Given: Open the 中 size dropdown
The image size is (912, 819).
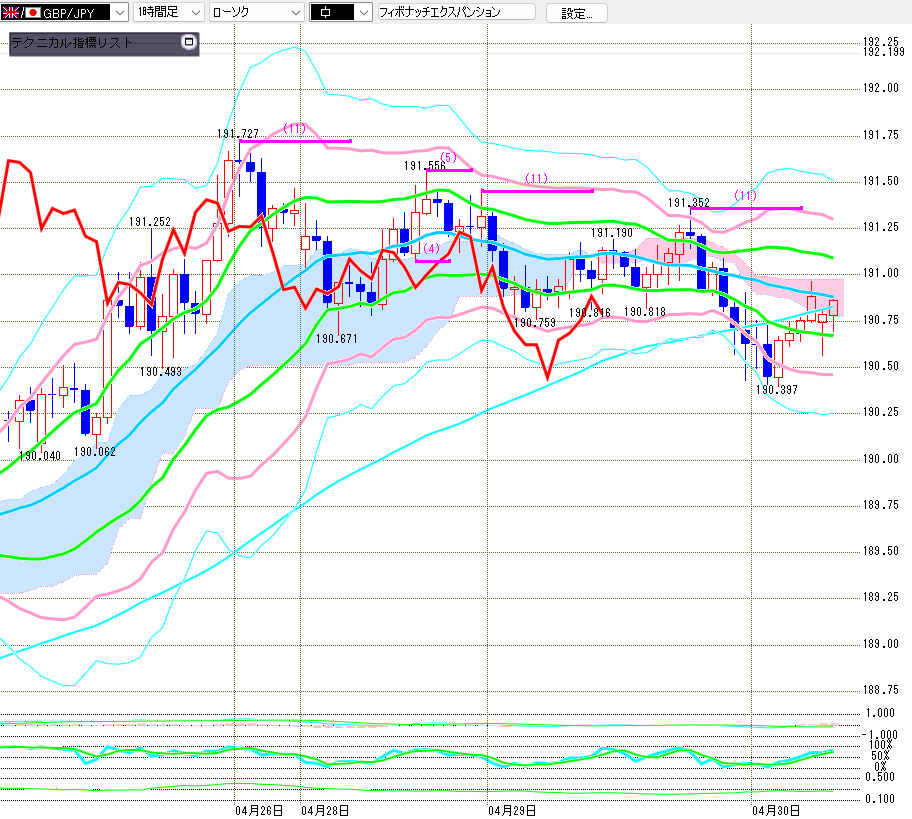Looking at the screenshot, I should tap(341, 12).
